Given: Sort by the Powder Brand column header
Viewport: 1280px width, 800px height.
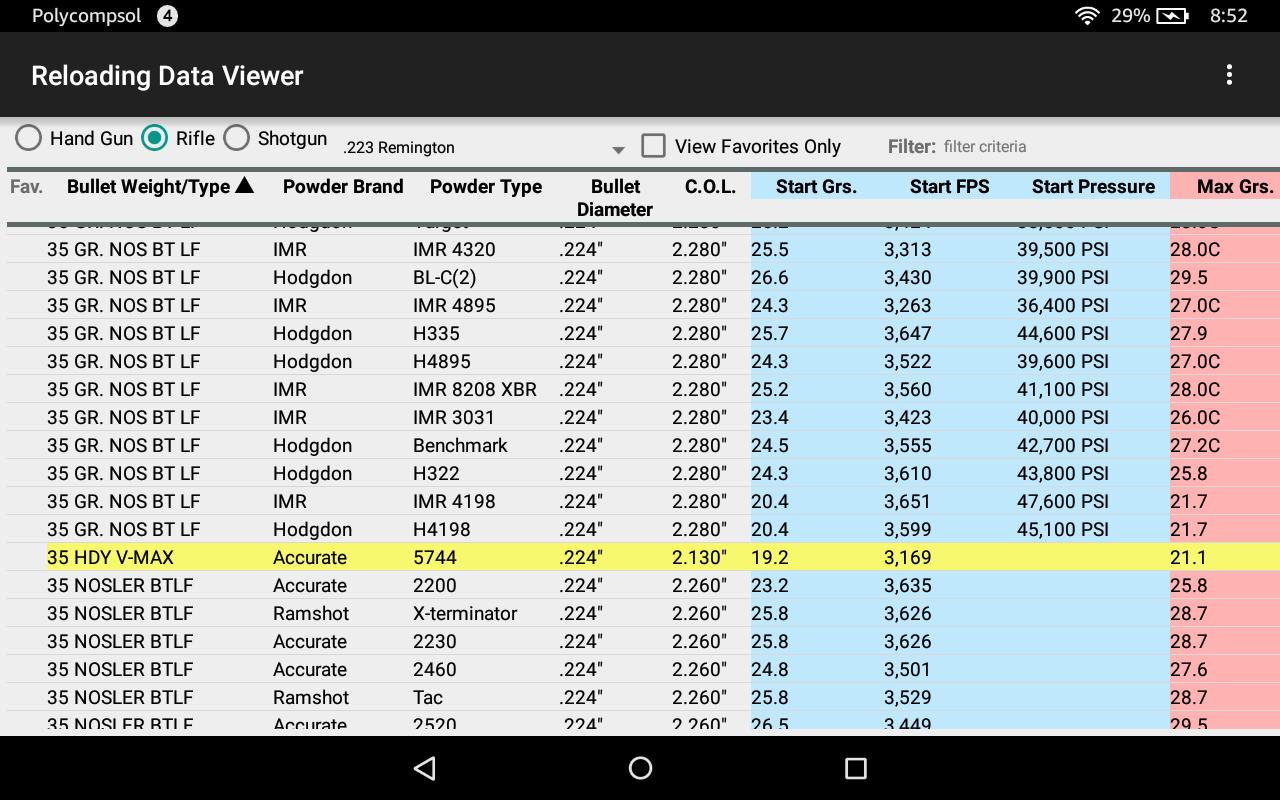Looking at the screenshot, I should pos(343,187).
